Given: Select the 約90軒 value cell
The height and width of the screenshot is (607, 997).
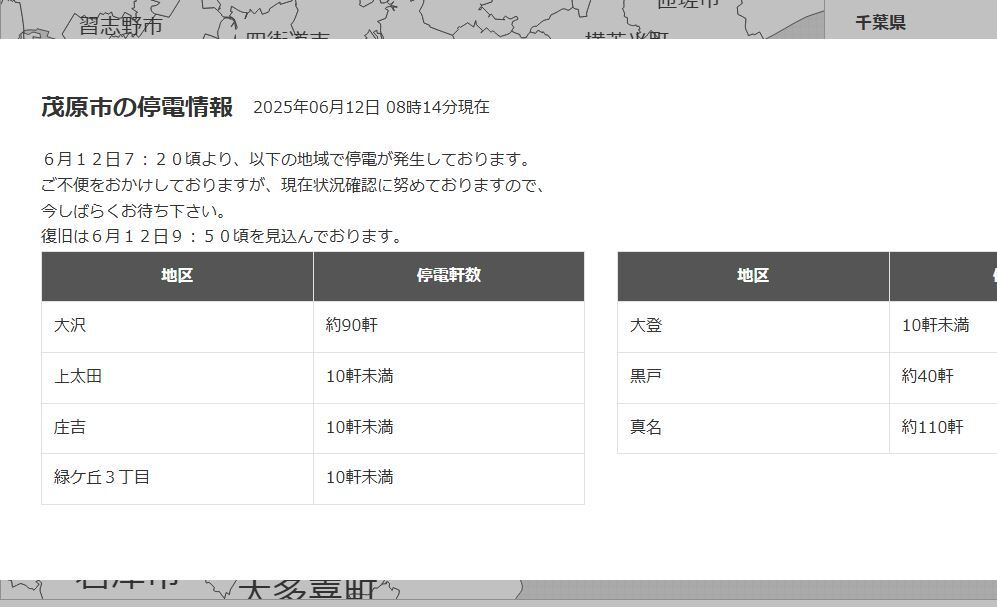Looking at the screenshot, I should [449, 326].
